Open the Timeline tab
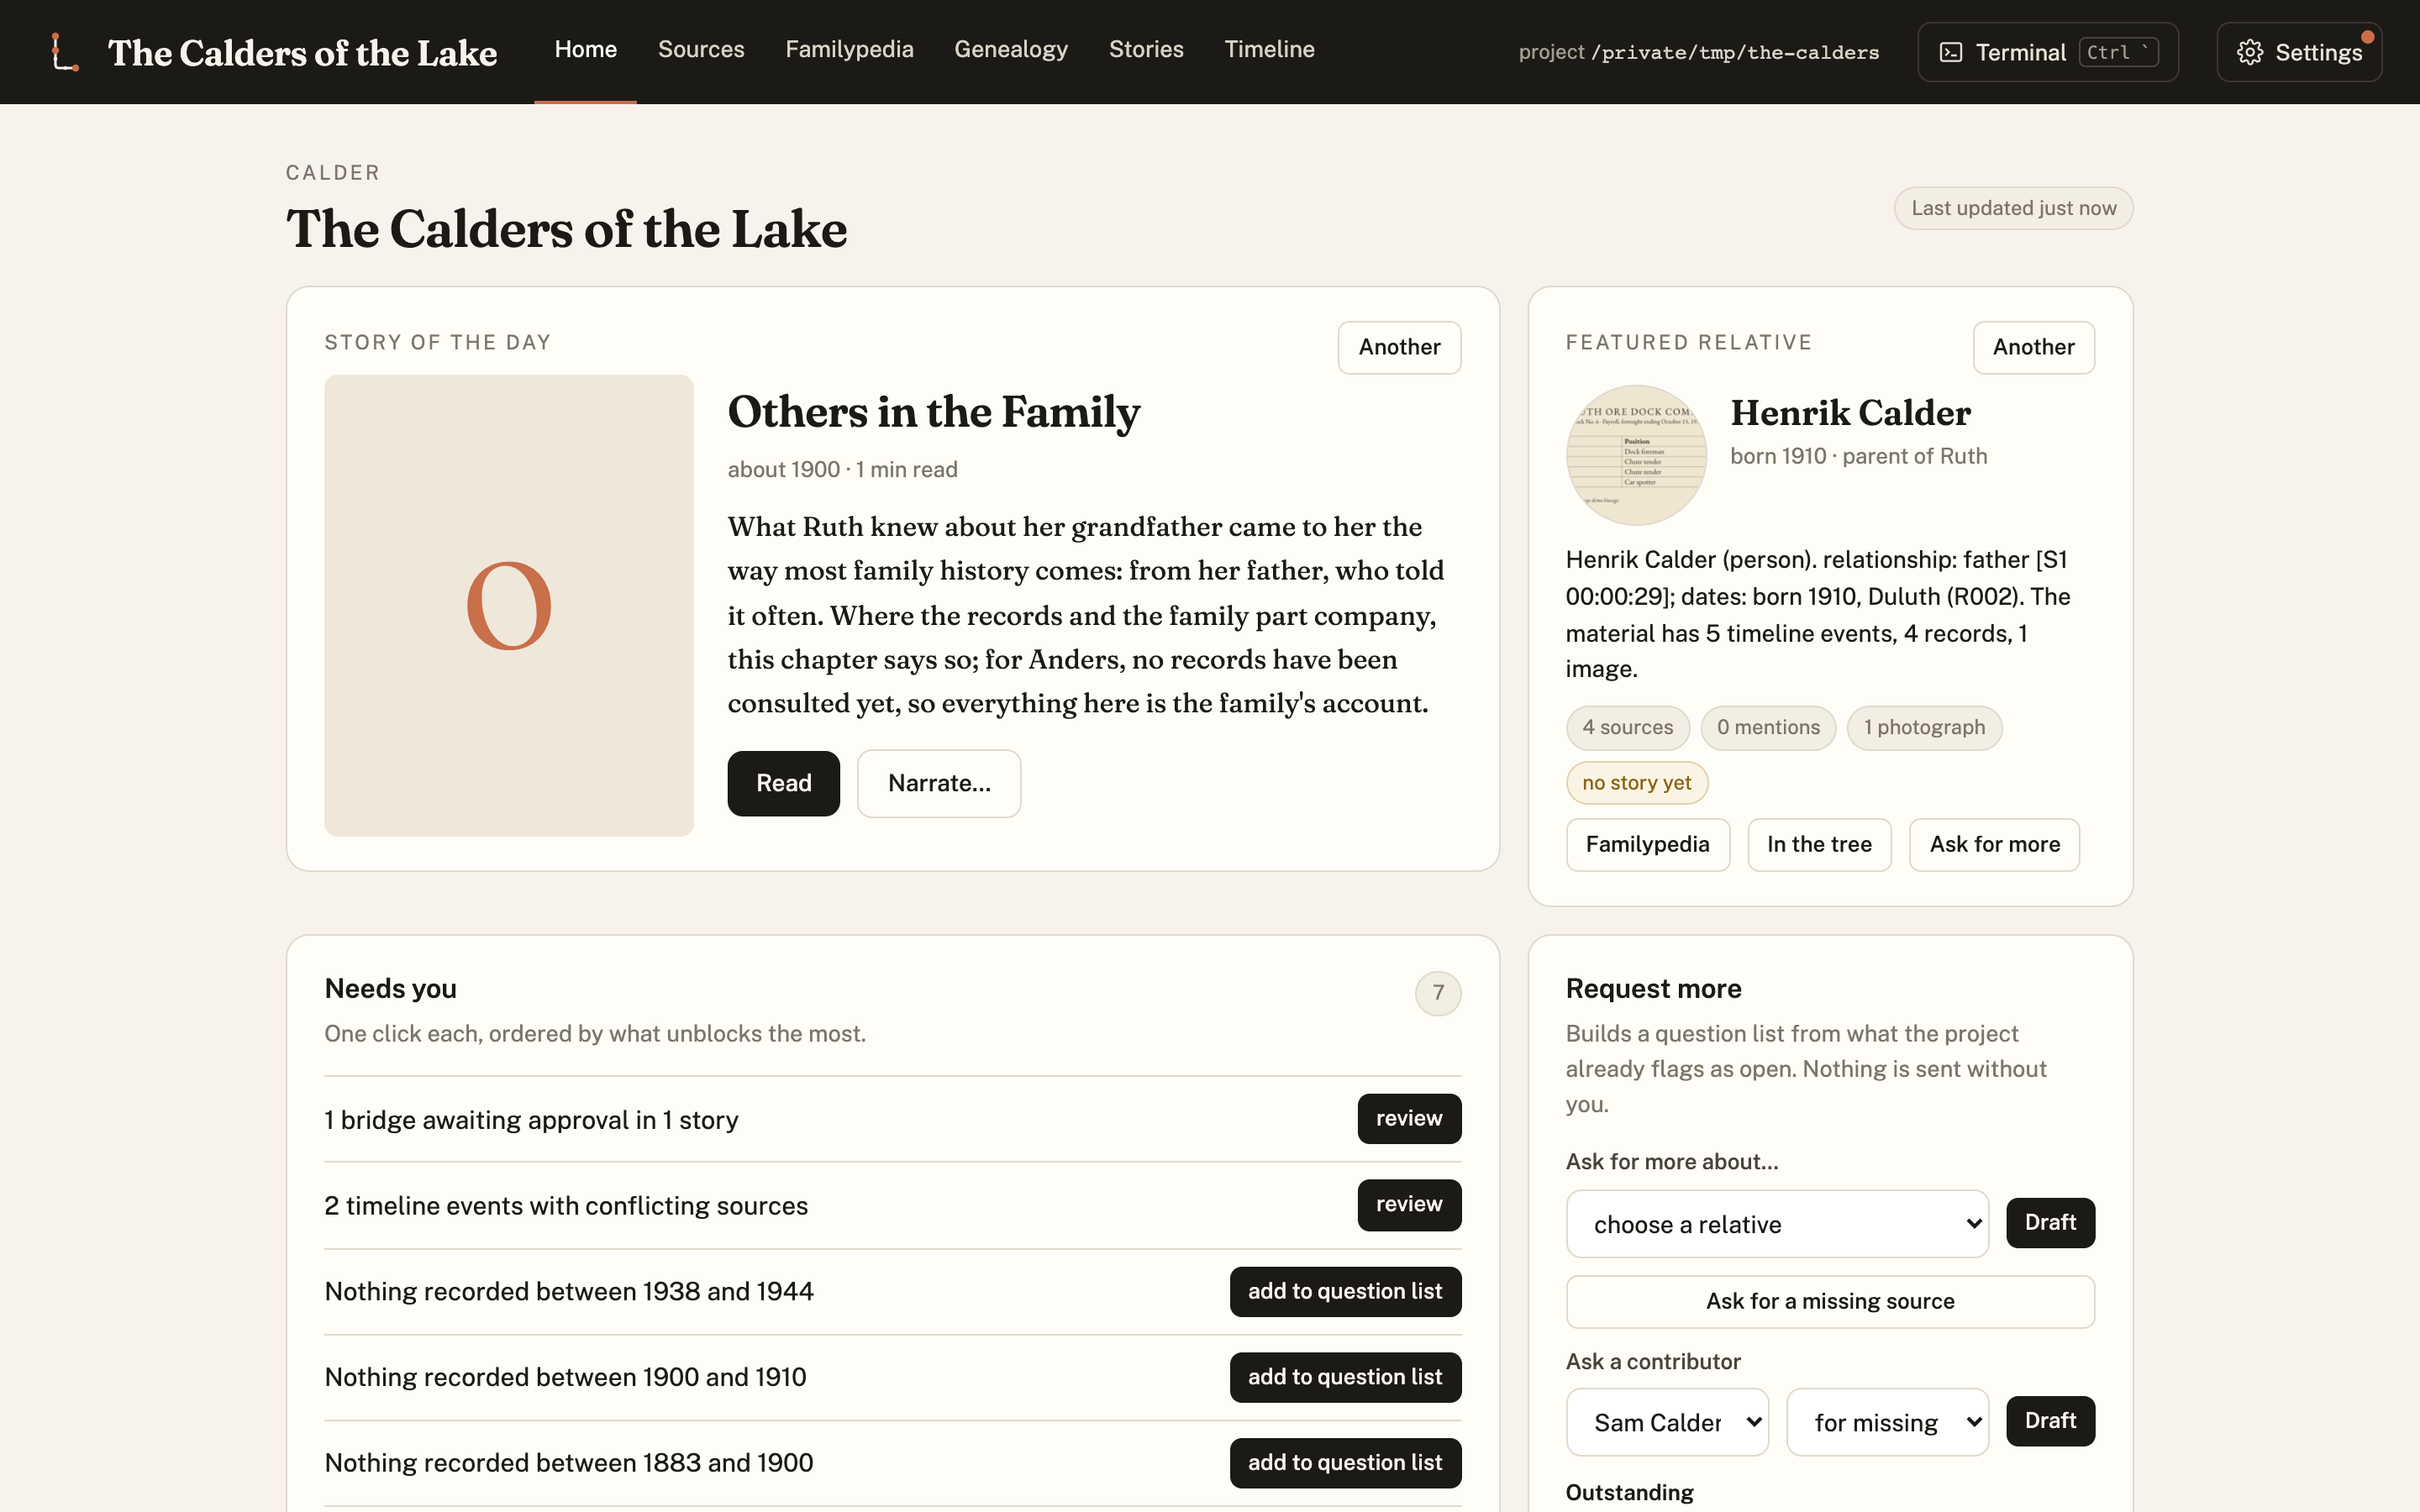Image resolution: width=2420 pixels, height=1512 pixels. tap(1269, 49)
